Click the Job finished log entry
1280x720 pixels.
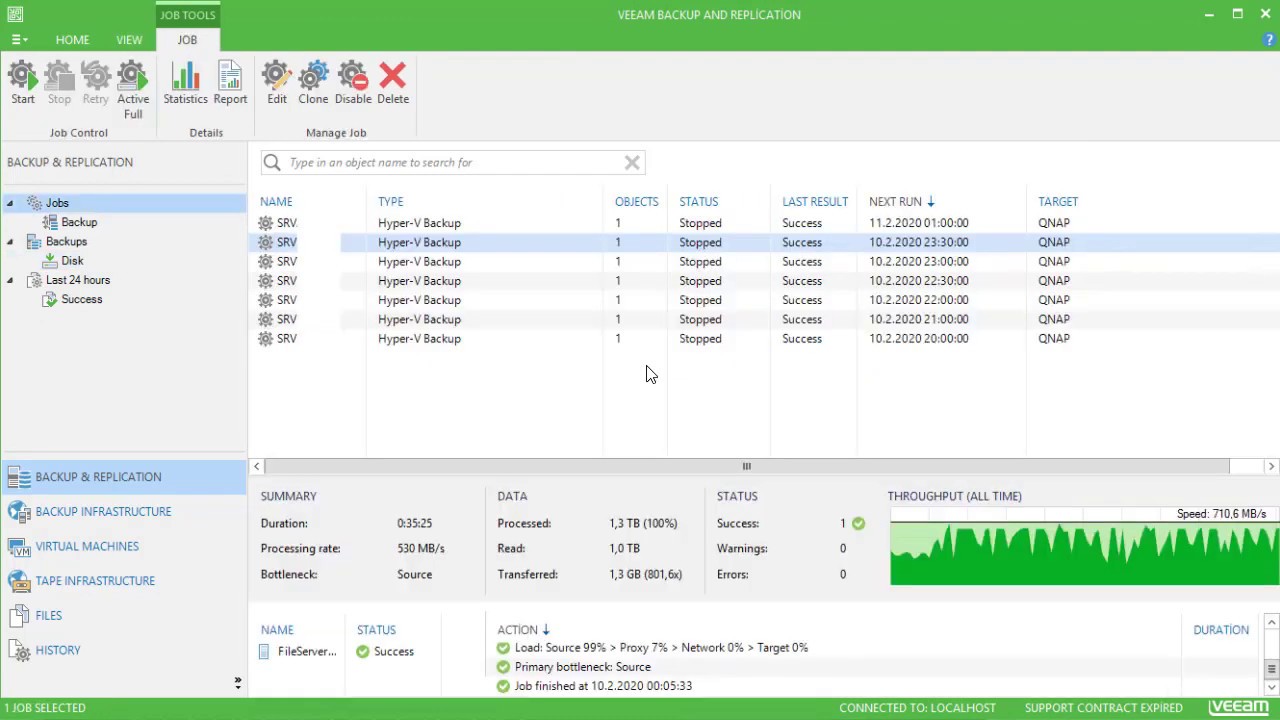click(x=603, y=686)
